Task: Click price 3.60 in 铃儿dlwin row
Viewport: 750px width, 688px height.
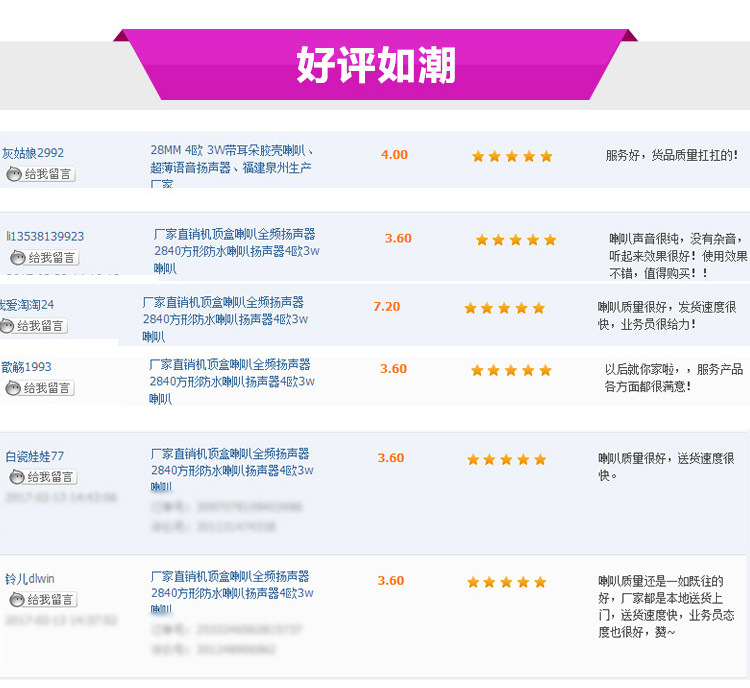Action: [x=391, y=580]
